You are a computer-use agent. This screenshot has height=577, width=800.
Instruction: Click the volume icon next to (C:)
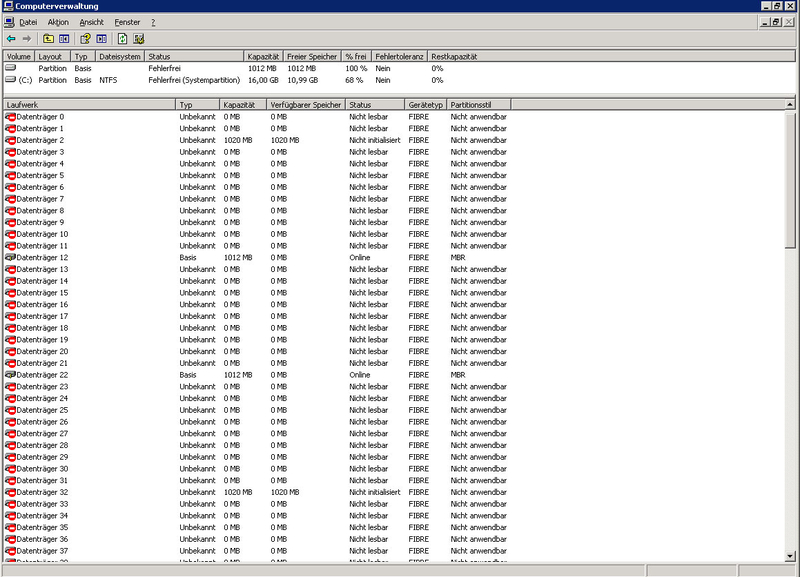coord(8,80)
